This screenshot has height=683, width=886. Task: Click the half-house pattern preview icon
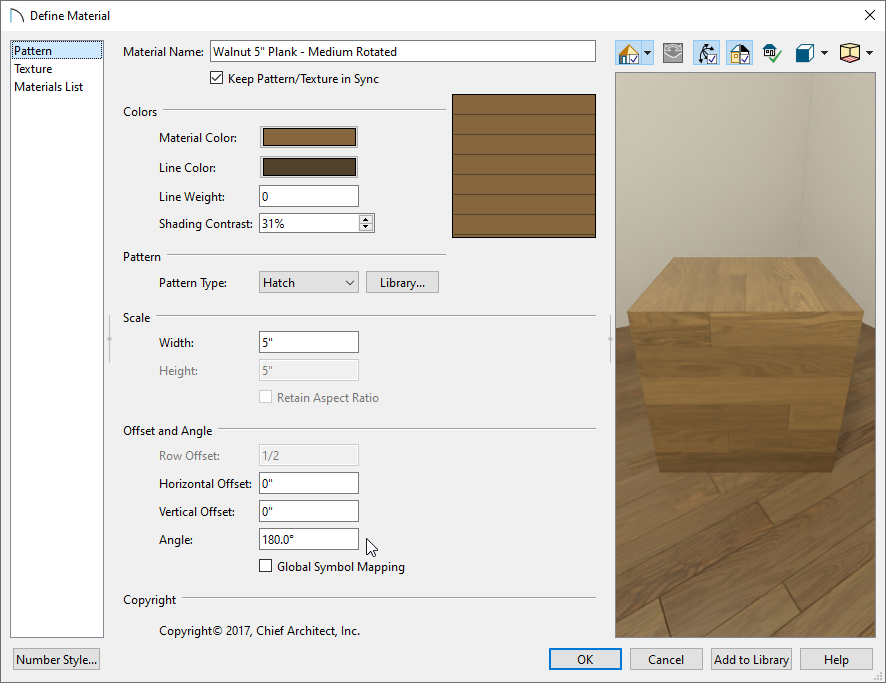click(739, 52)
